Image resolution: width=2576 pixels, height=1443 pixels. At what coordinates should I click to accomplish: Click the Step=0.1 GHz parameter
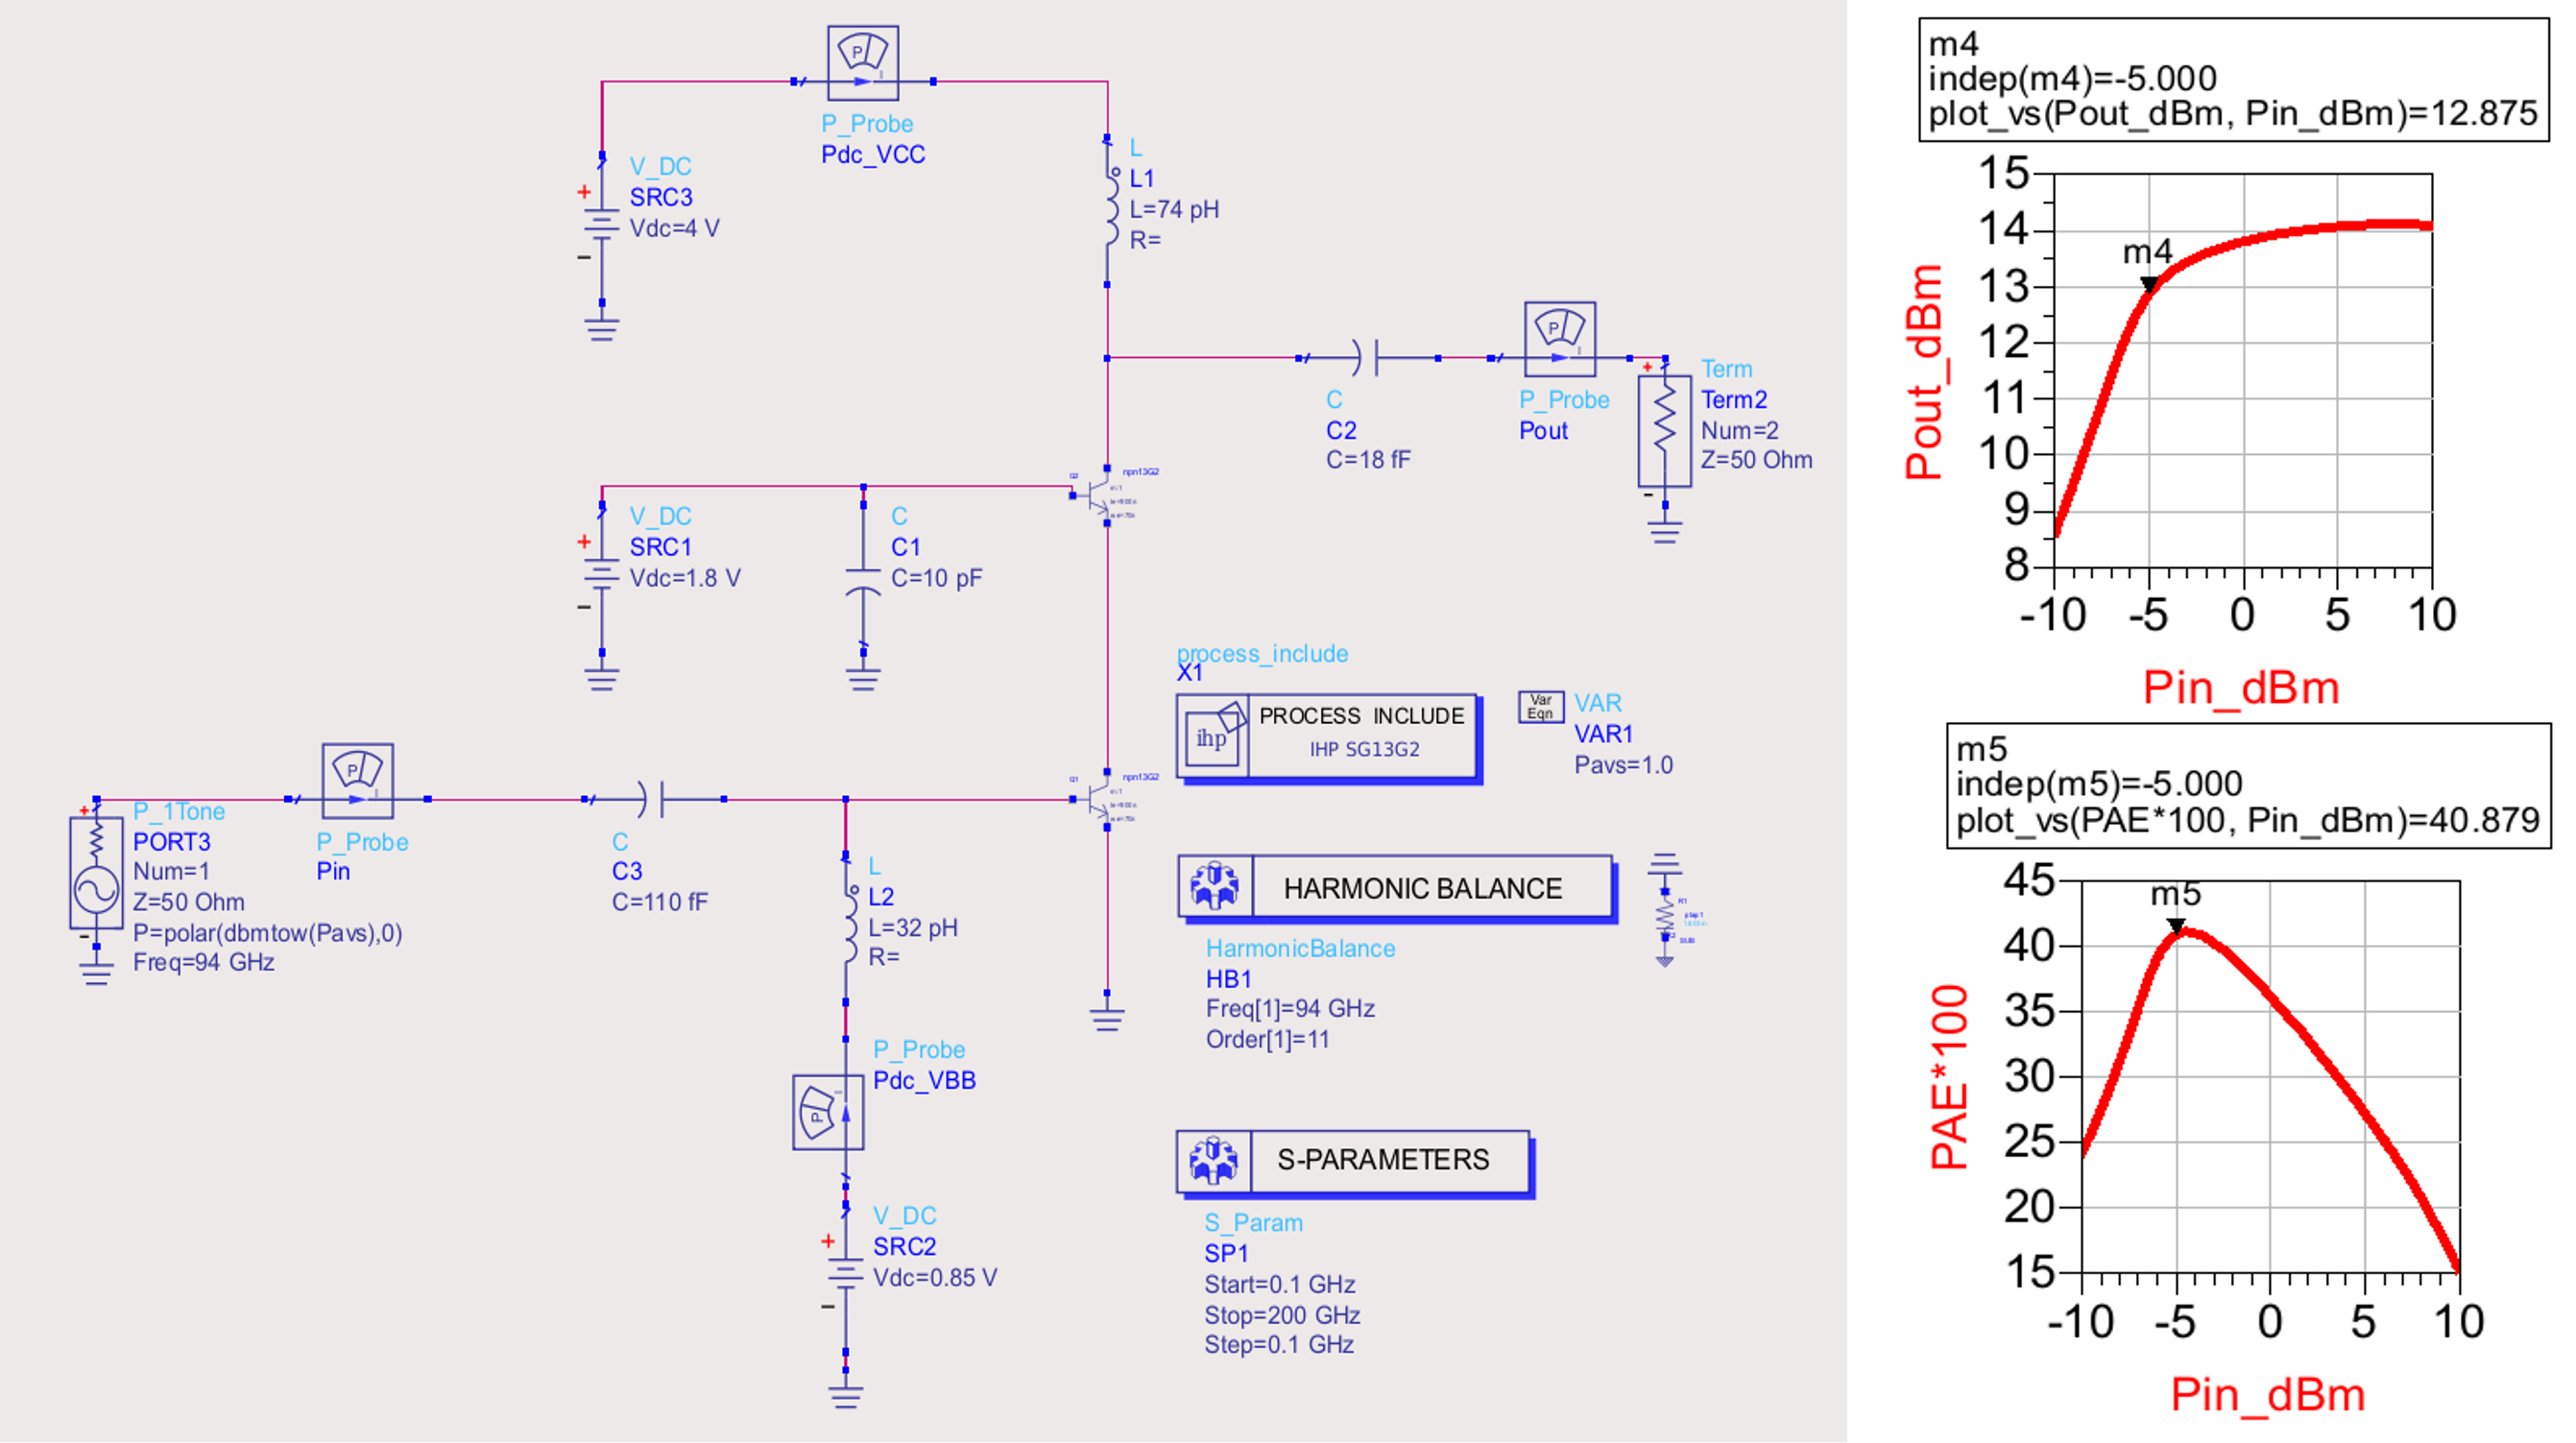[x=1278, y=1345]
